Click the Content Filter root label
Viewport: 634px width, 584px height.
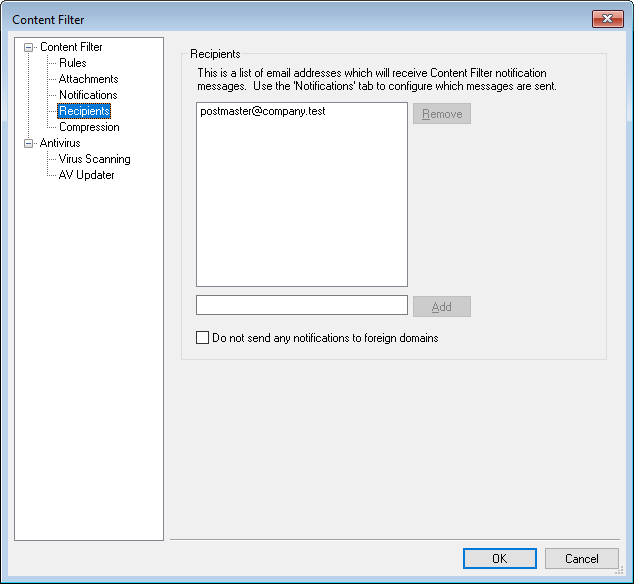click(x=71, y=47)
